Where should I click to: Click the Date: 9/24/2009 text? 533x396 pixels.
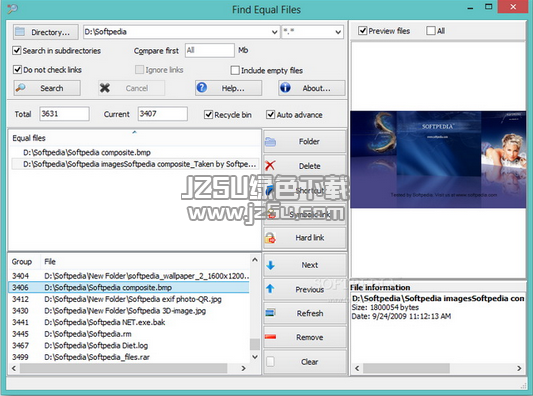click(401, 316)
